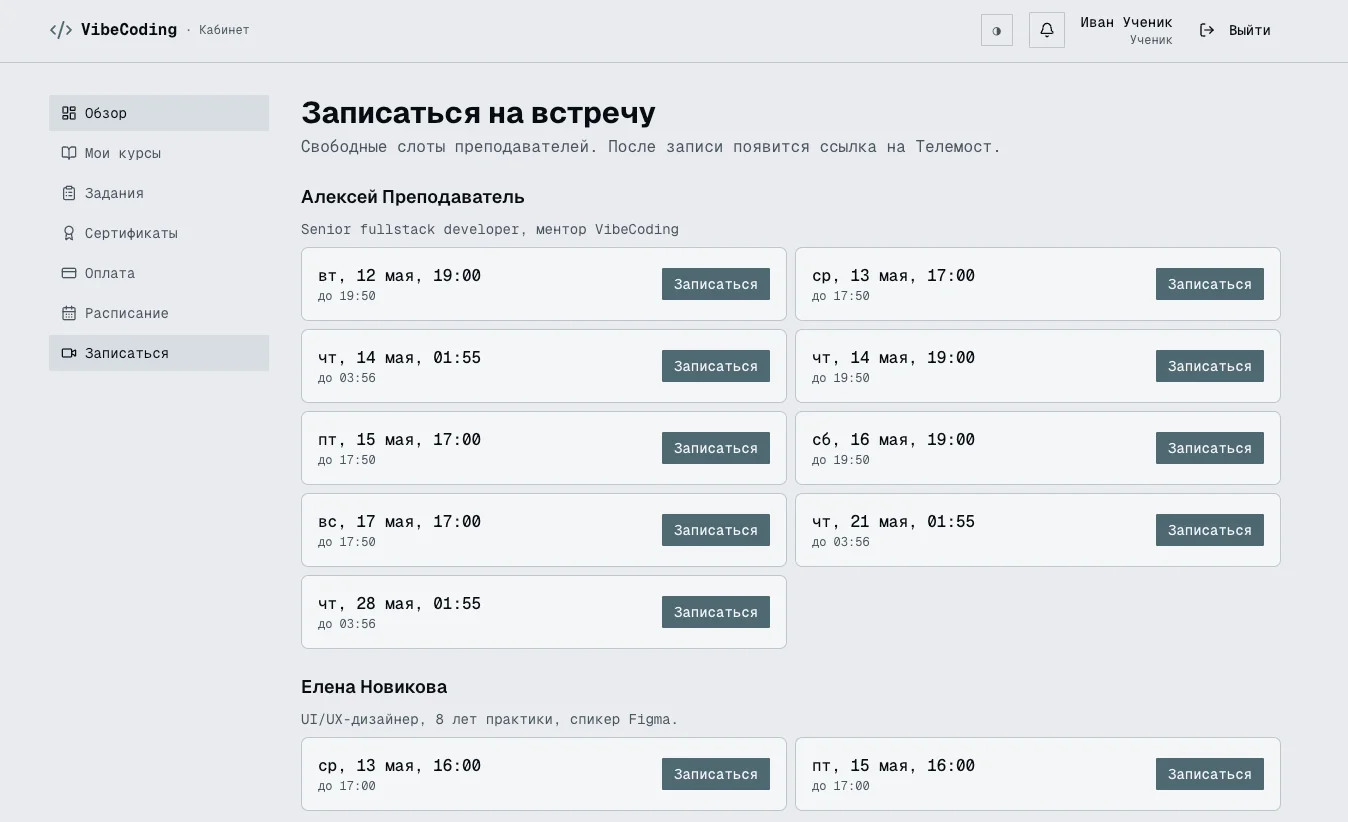Click the clipboard icon next to Задания

(x=69, y=193)
